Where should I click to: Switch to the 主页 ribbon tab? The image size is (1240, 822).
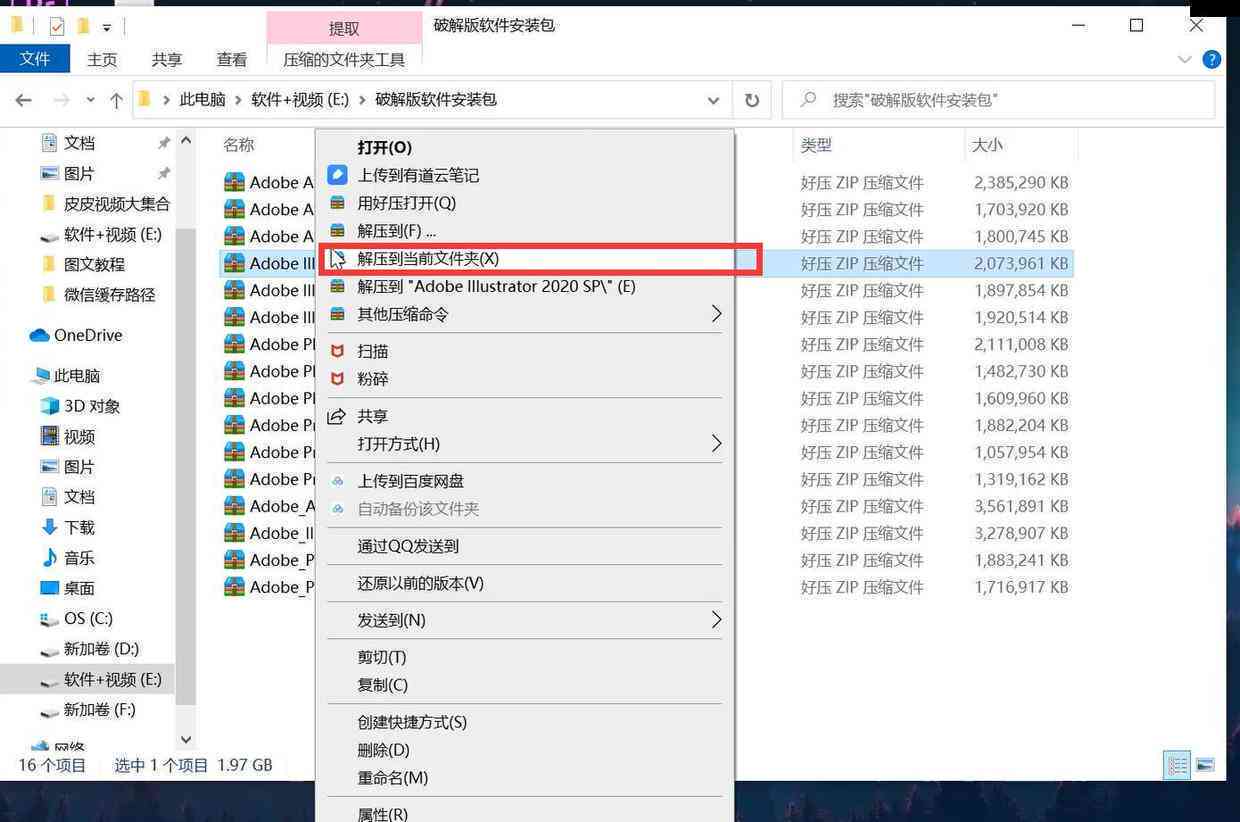click(102, 59)
